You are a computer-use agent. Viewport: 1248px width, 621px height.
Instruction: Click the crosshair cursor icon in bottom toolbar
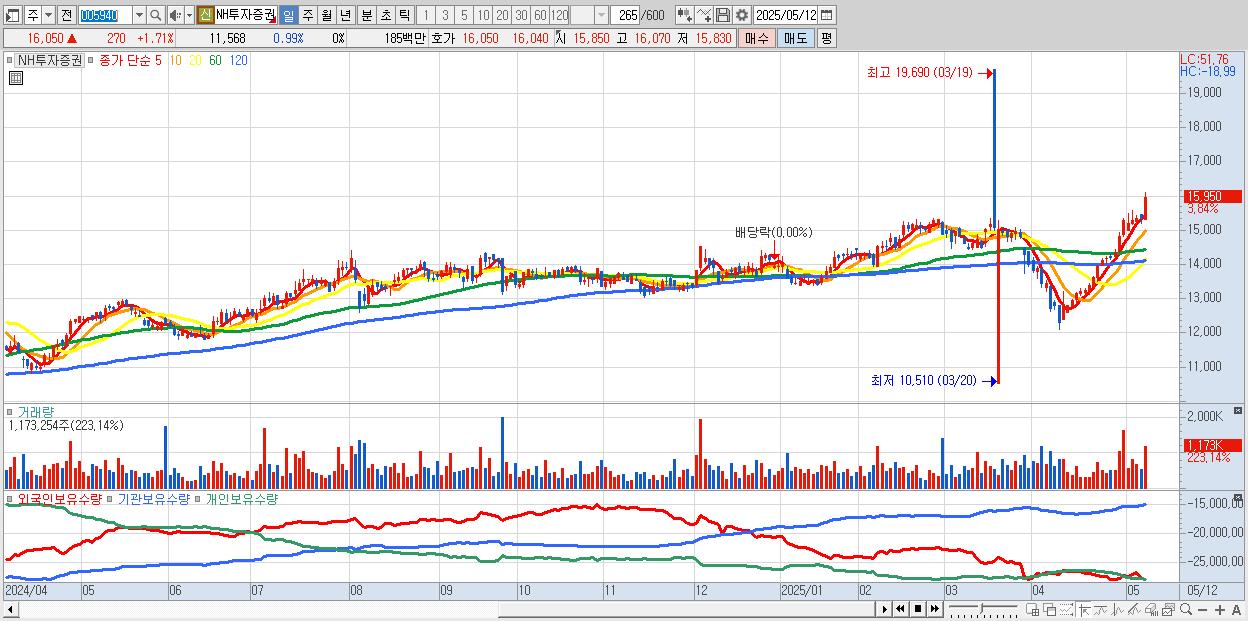click(1083, 609)
